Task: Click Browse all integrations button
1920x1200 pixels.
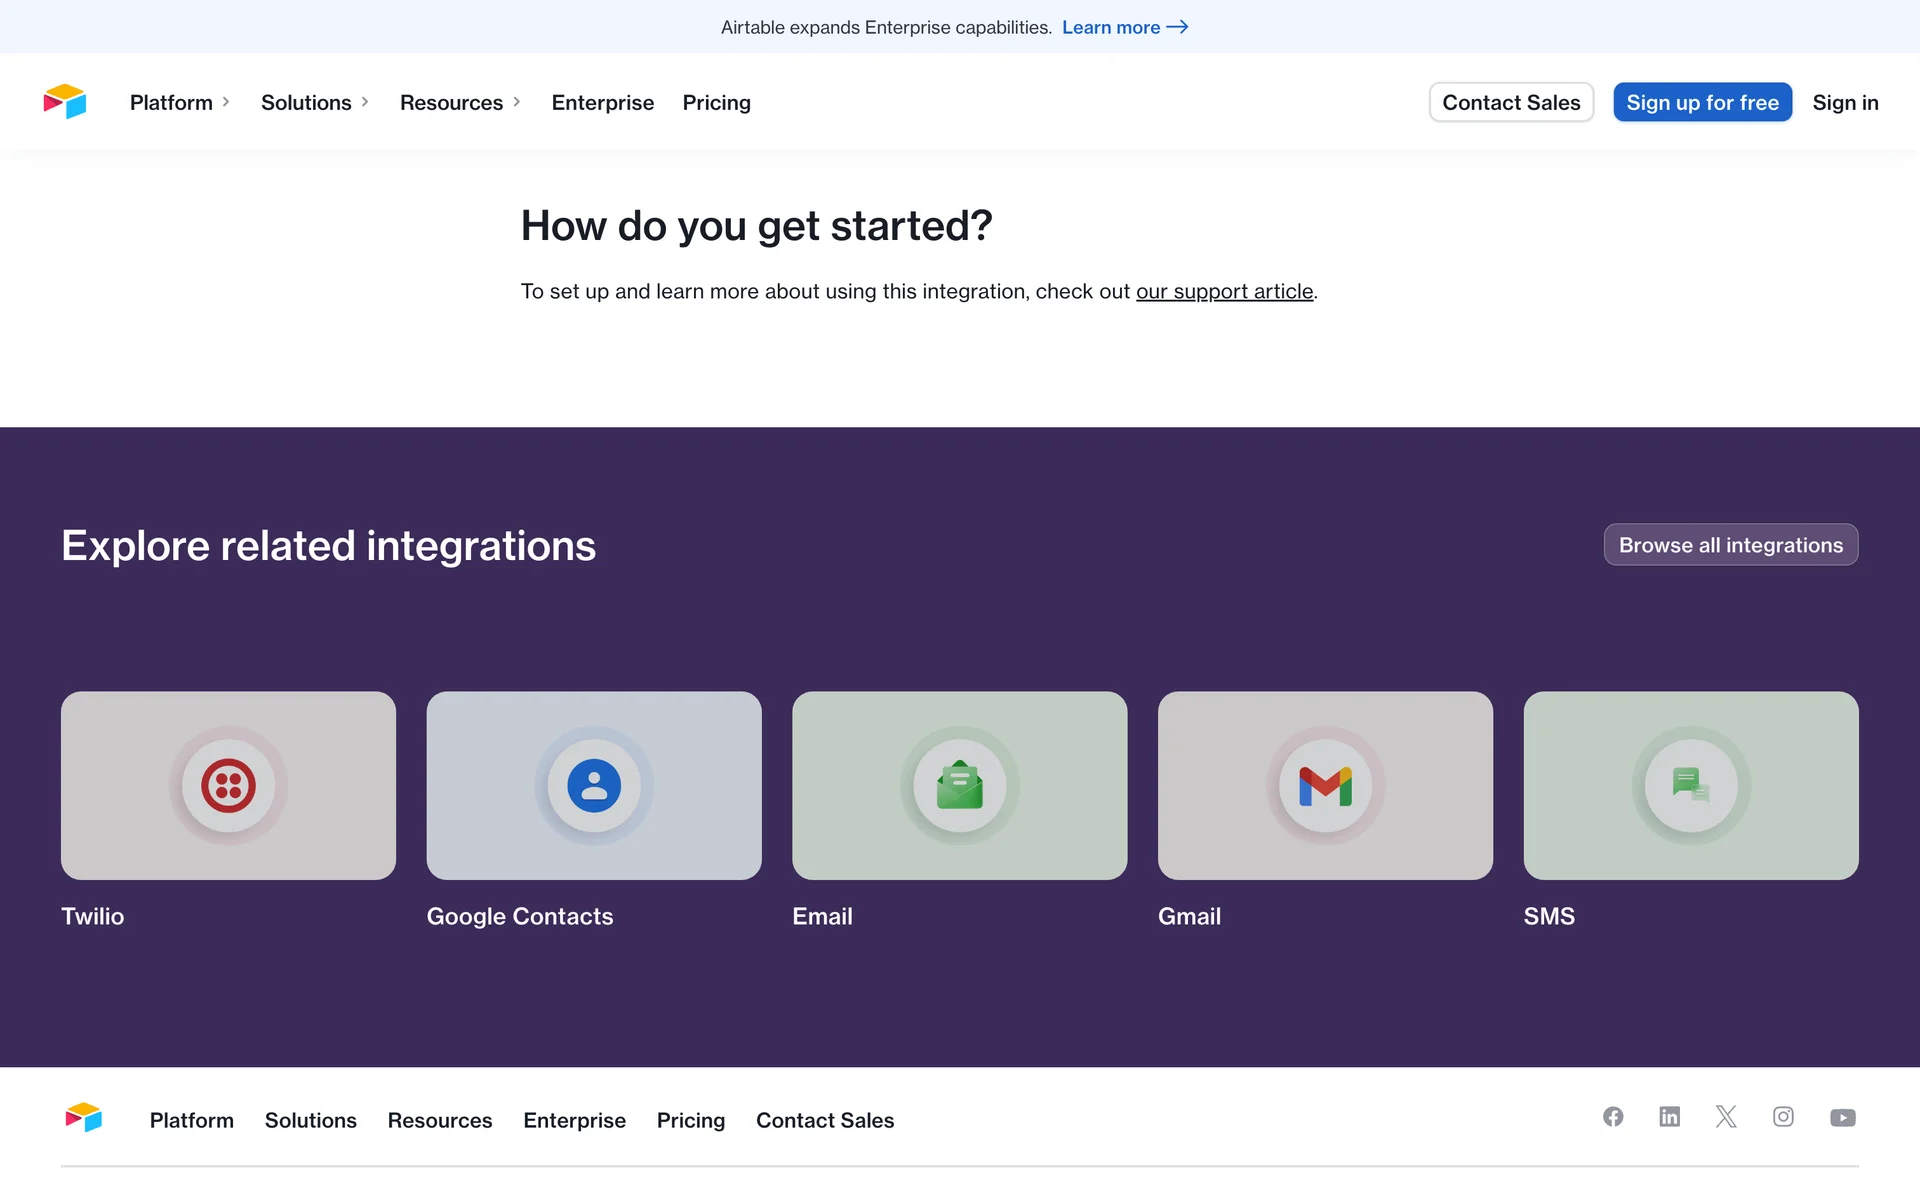Action: (1730, 545)
